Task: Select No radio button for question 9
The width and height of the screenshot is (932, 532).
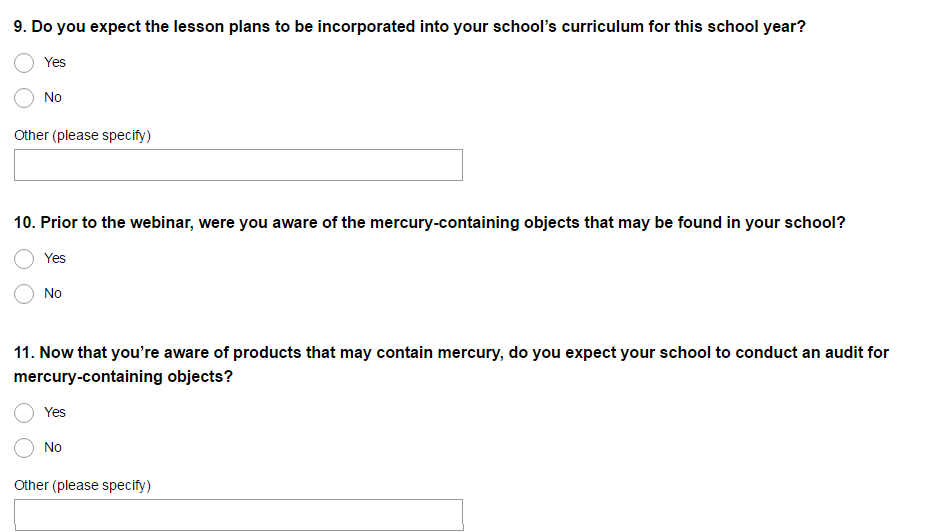Action: [24, 98]
